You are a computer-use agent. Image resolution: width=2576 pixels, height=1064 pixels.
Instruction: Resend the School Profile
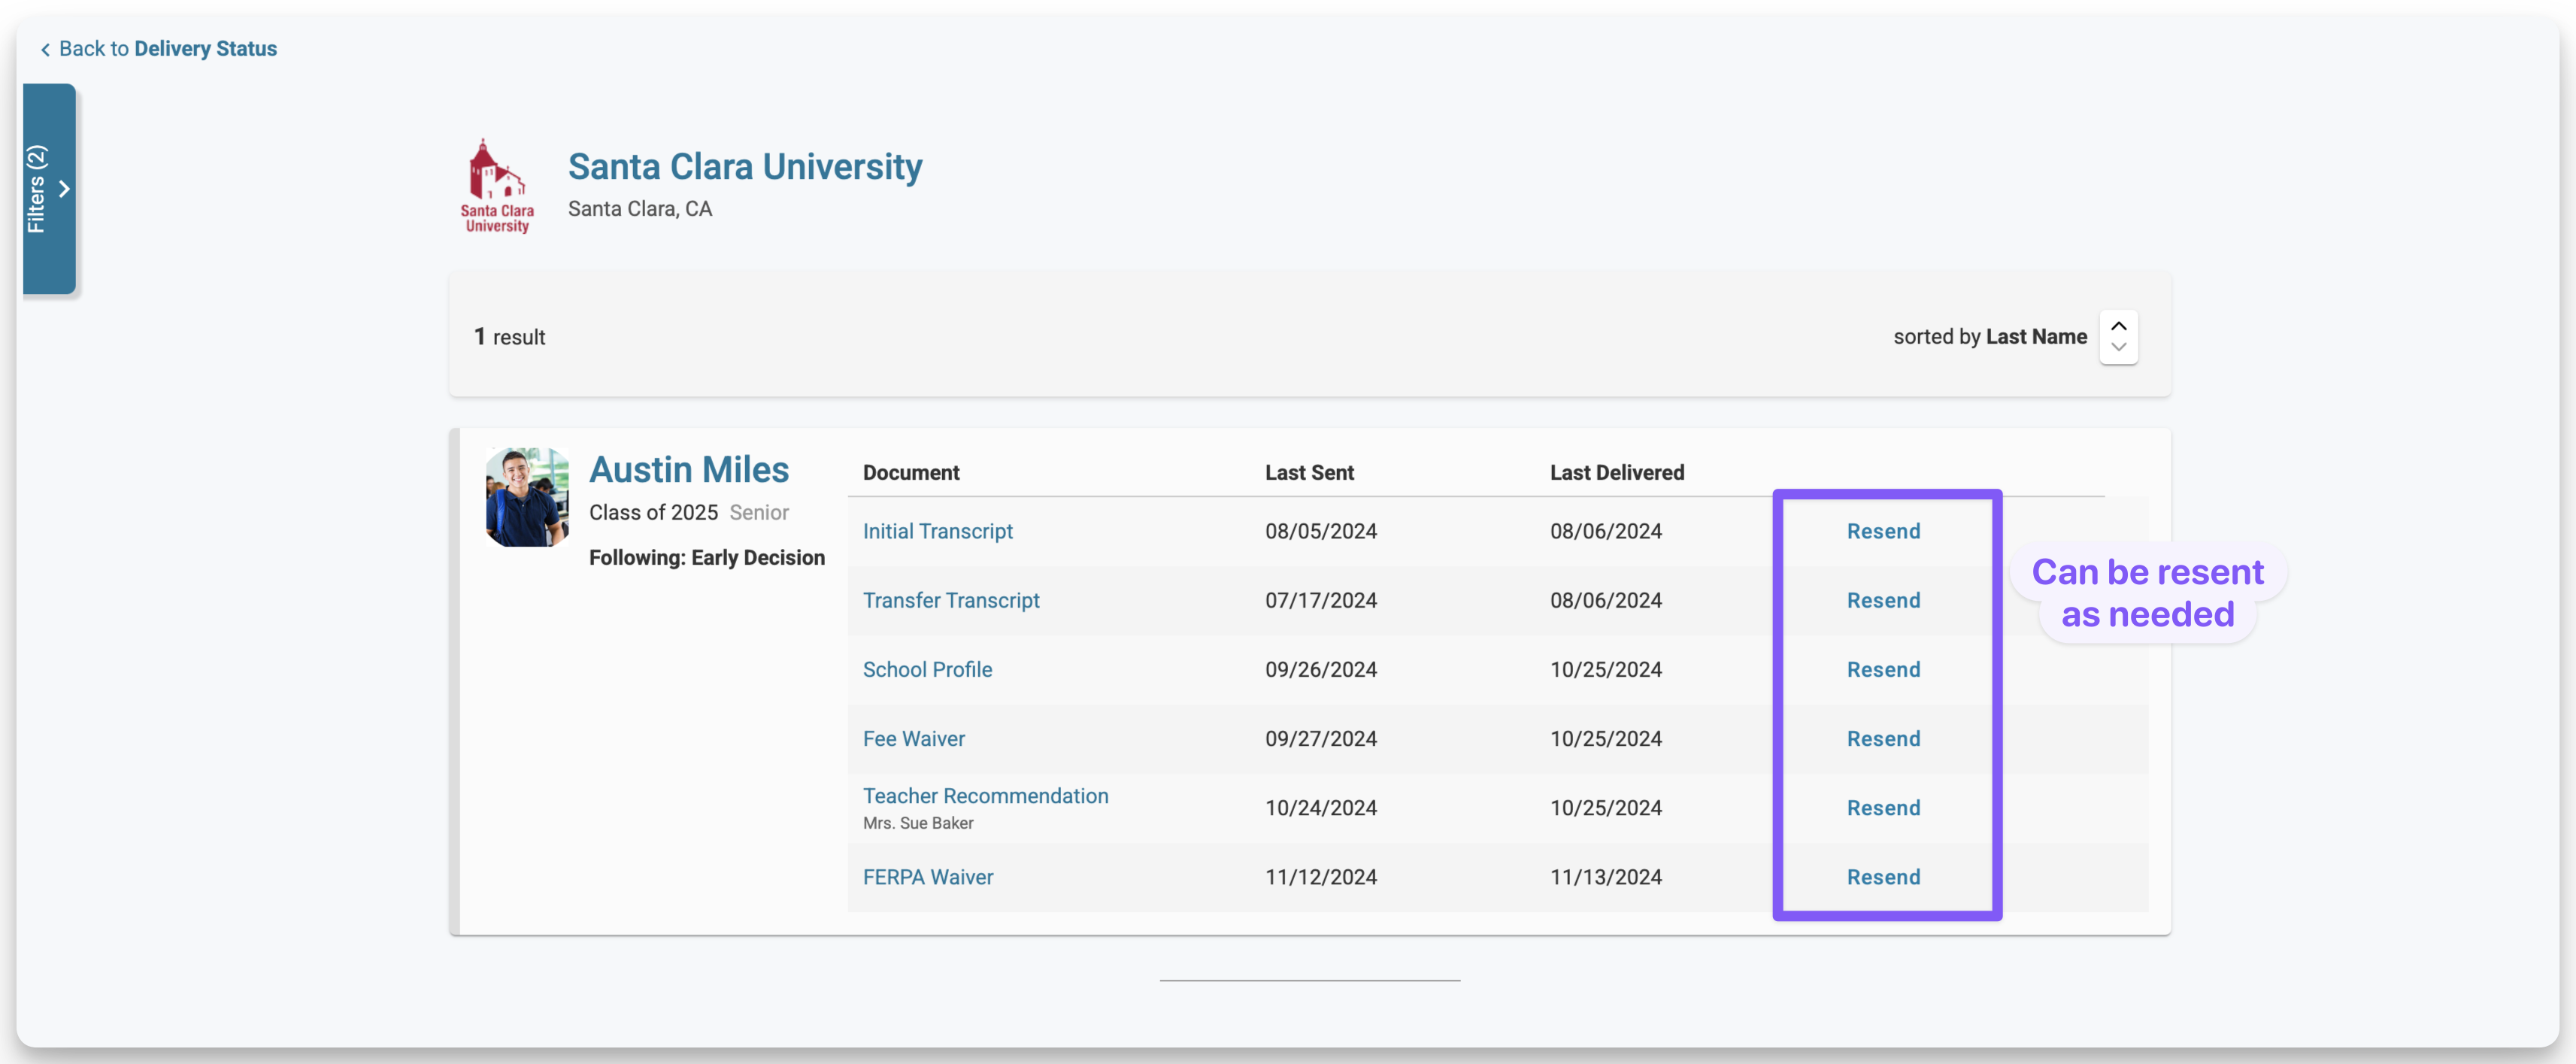tap(1883, 669)
